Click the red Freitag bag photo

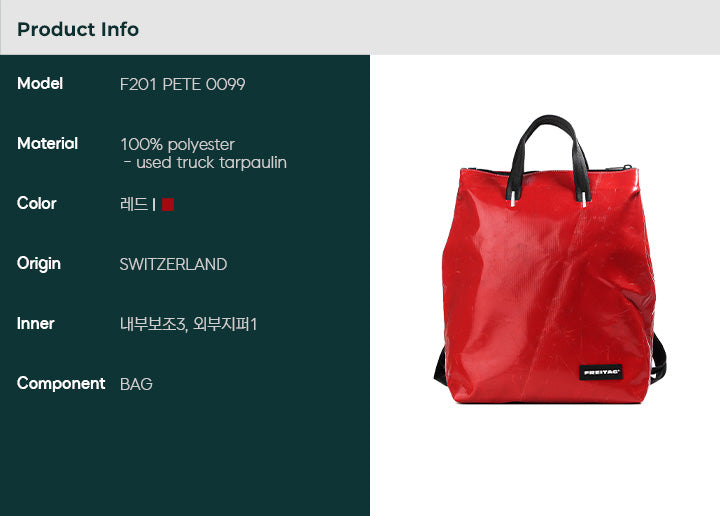point(550,260)
